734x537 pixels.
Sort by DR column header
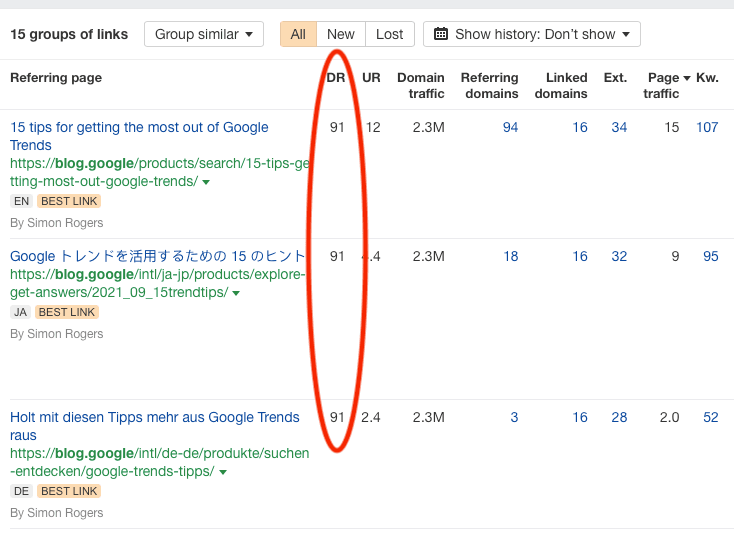tap(336, 78)
